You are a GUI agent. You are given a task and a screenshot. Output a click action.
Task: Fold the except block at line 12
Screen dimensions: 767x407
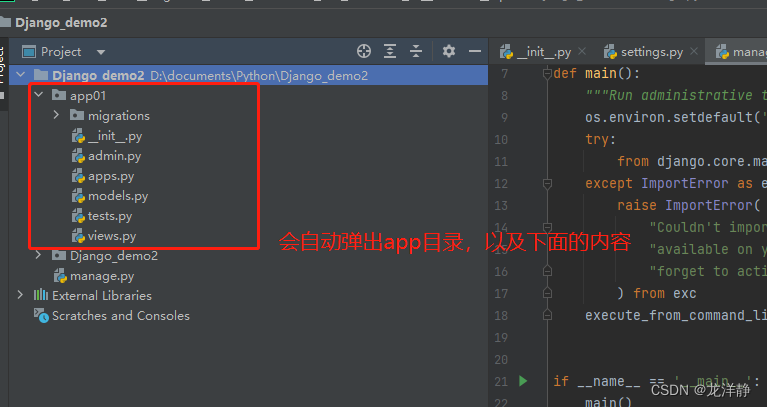coord(547,183)
